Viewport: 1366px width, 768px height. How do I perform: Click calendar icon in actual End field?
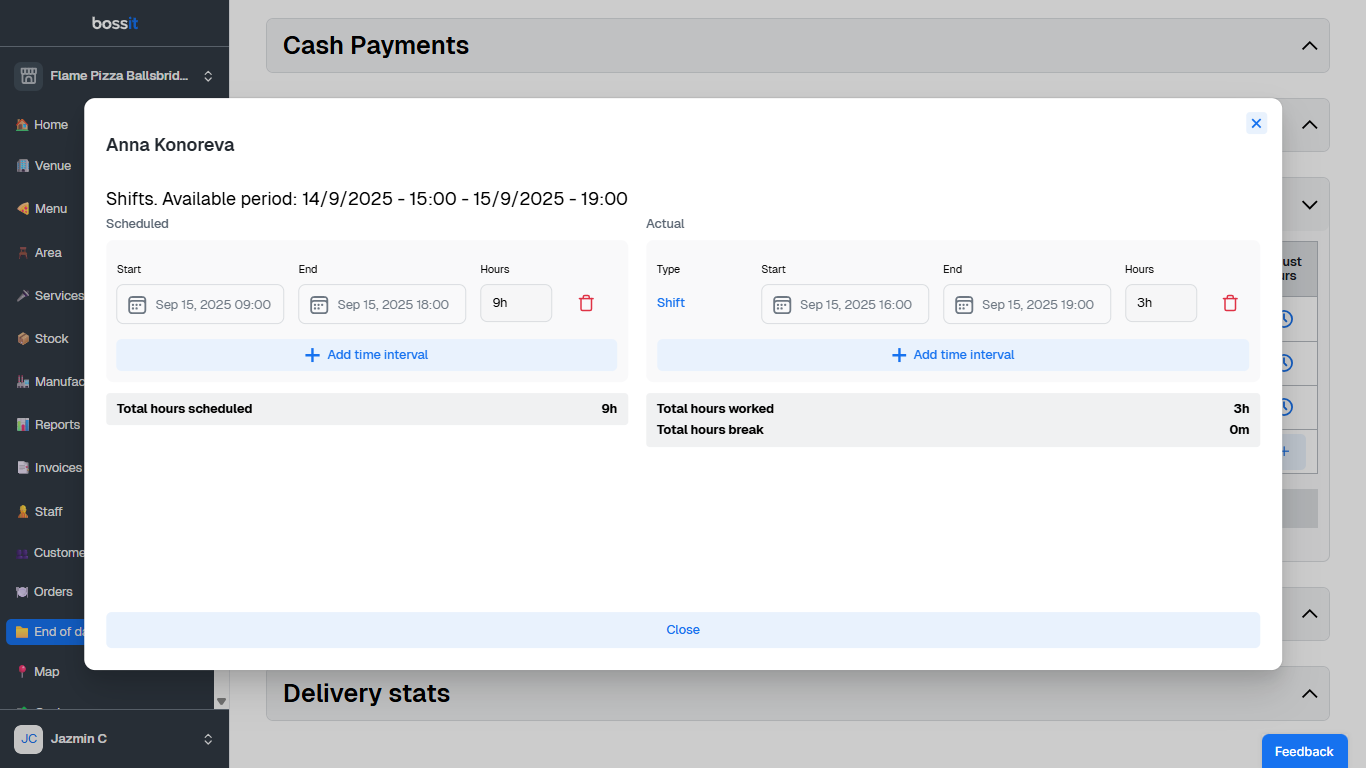(x=964, y=304)
